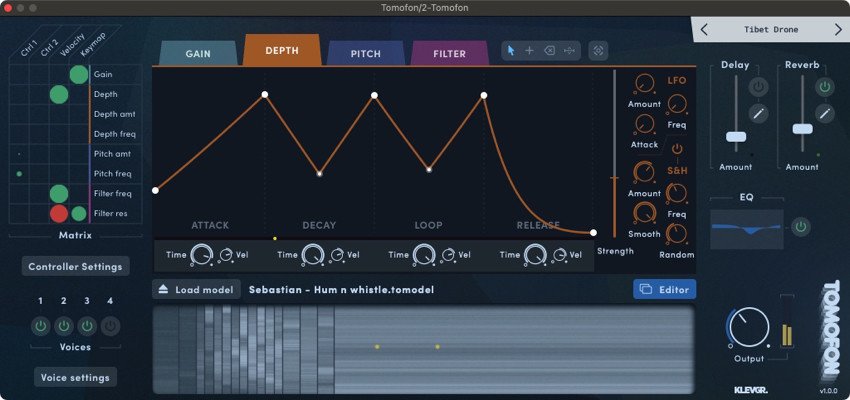Screen dimensions: 850x400
Task: Click the fit envelope view icon
Action: click(x=598, y=50)
